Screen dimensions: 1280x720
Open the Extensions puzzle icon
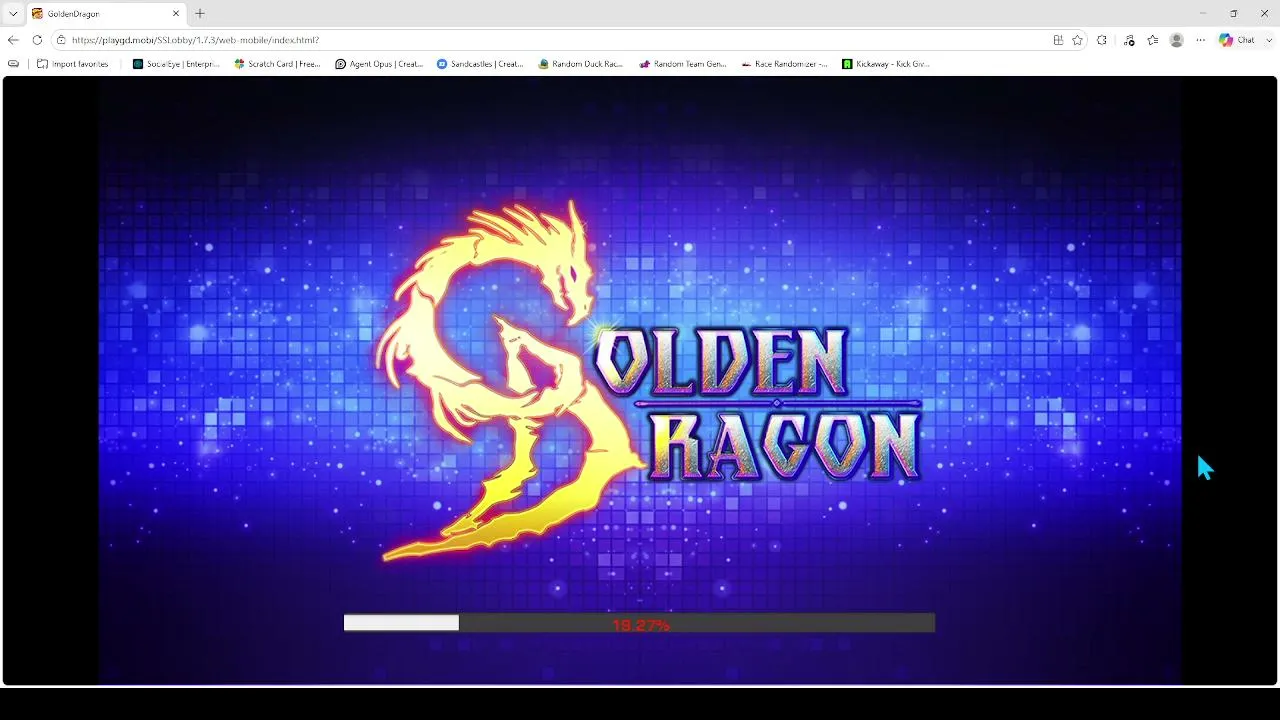1102,40
